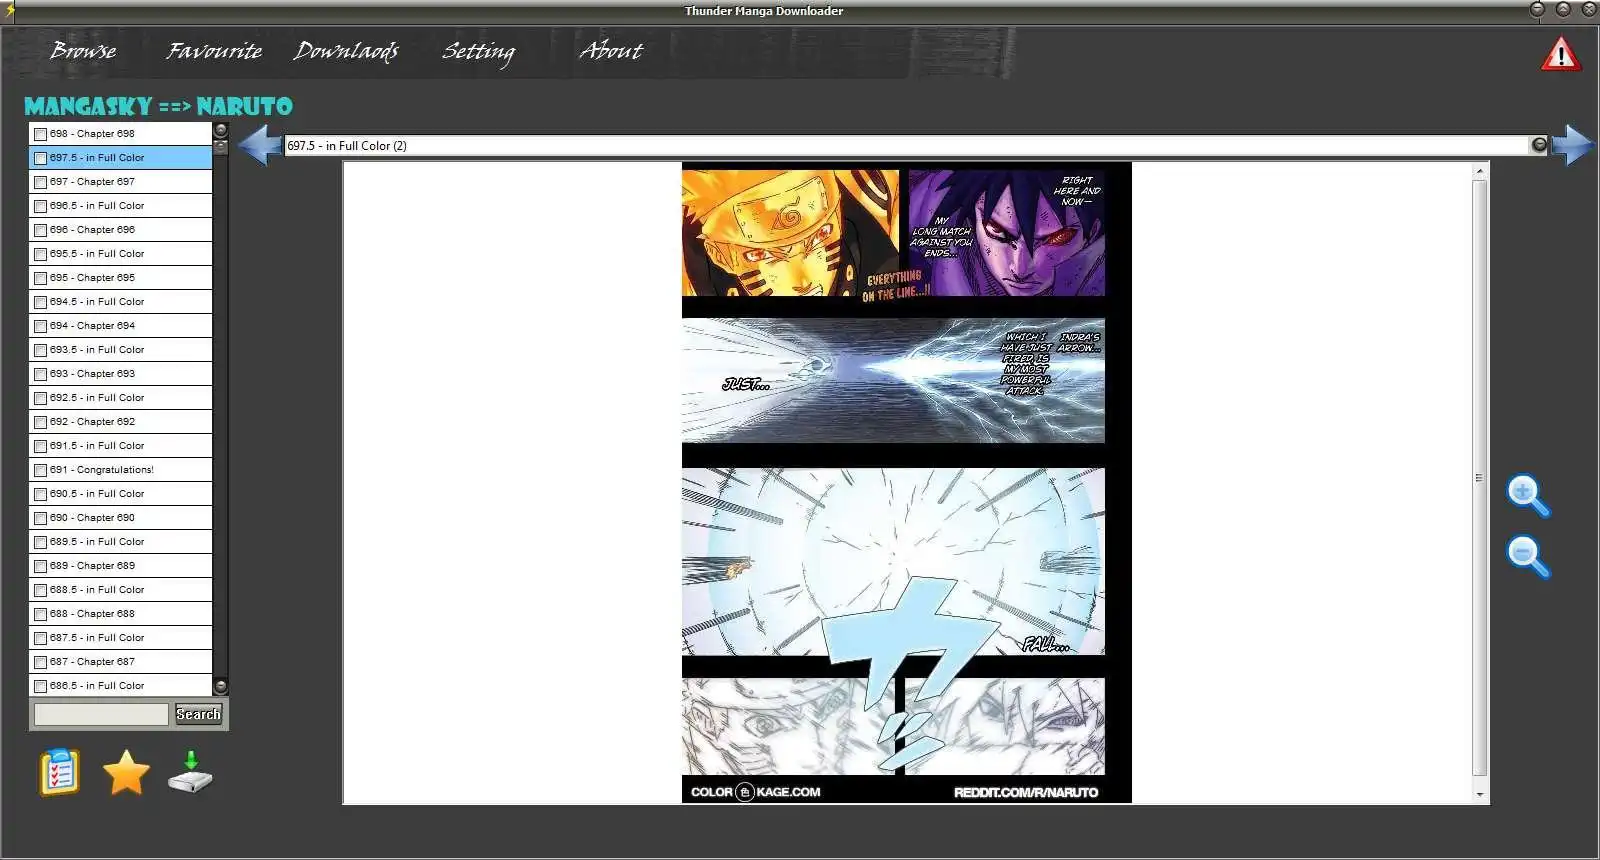Select row 687.5 - in Full Color
1600x860 pixels.
click(x=121, y=638)
